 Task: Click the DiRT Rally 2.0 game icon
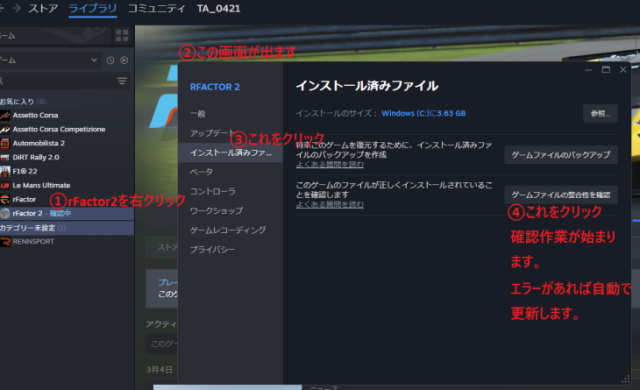pos(5,157)
